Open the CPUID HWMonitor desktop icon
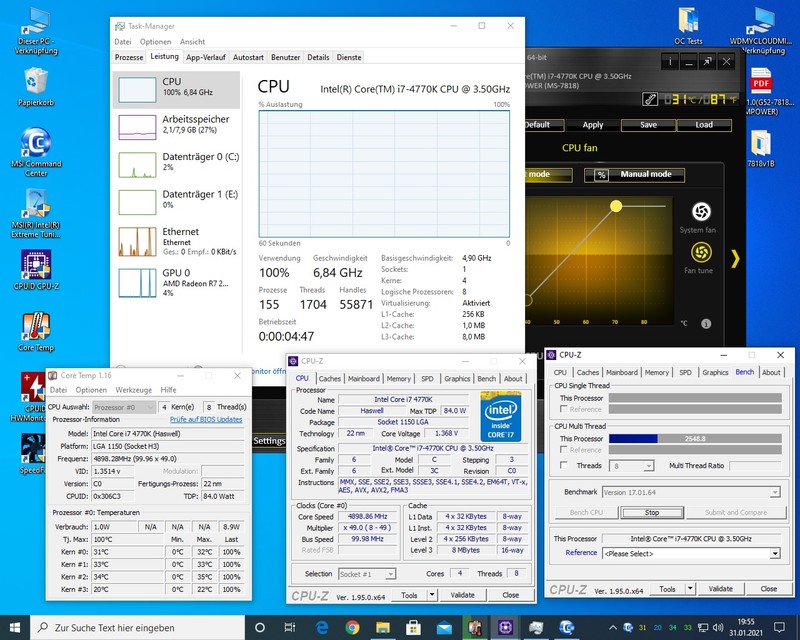This screenshot has width=800, height=640. tap(34, 397)
